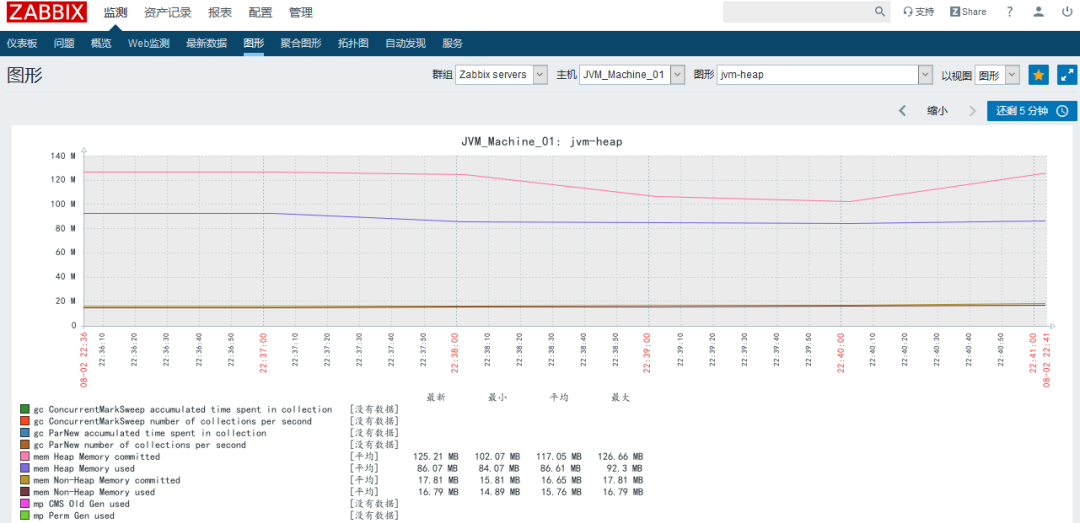Open the help question mark icon
This screenshot has height=523, width=1080.
point(1010,12)
